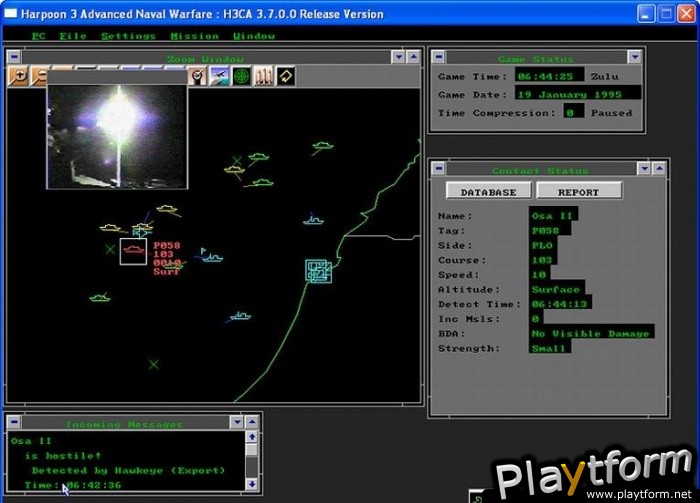Select the lone green ship contact
The height and width of the screenshot is (503, 700).
pos(100,297)
